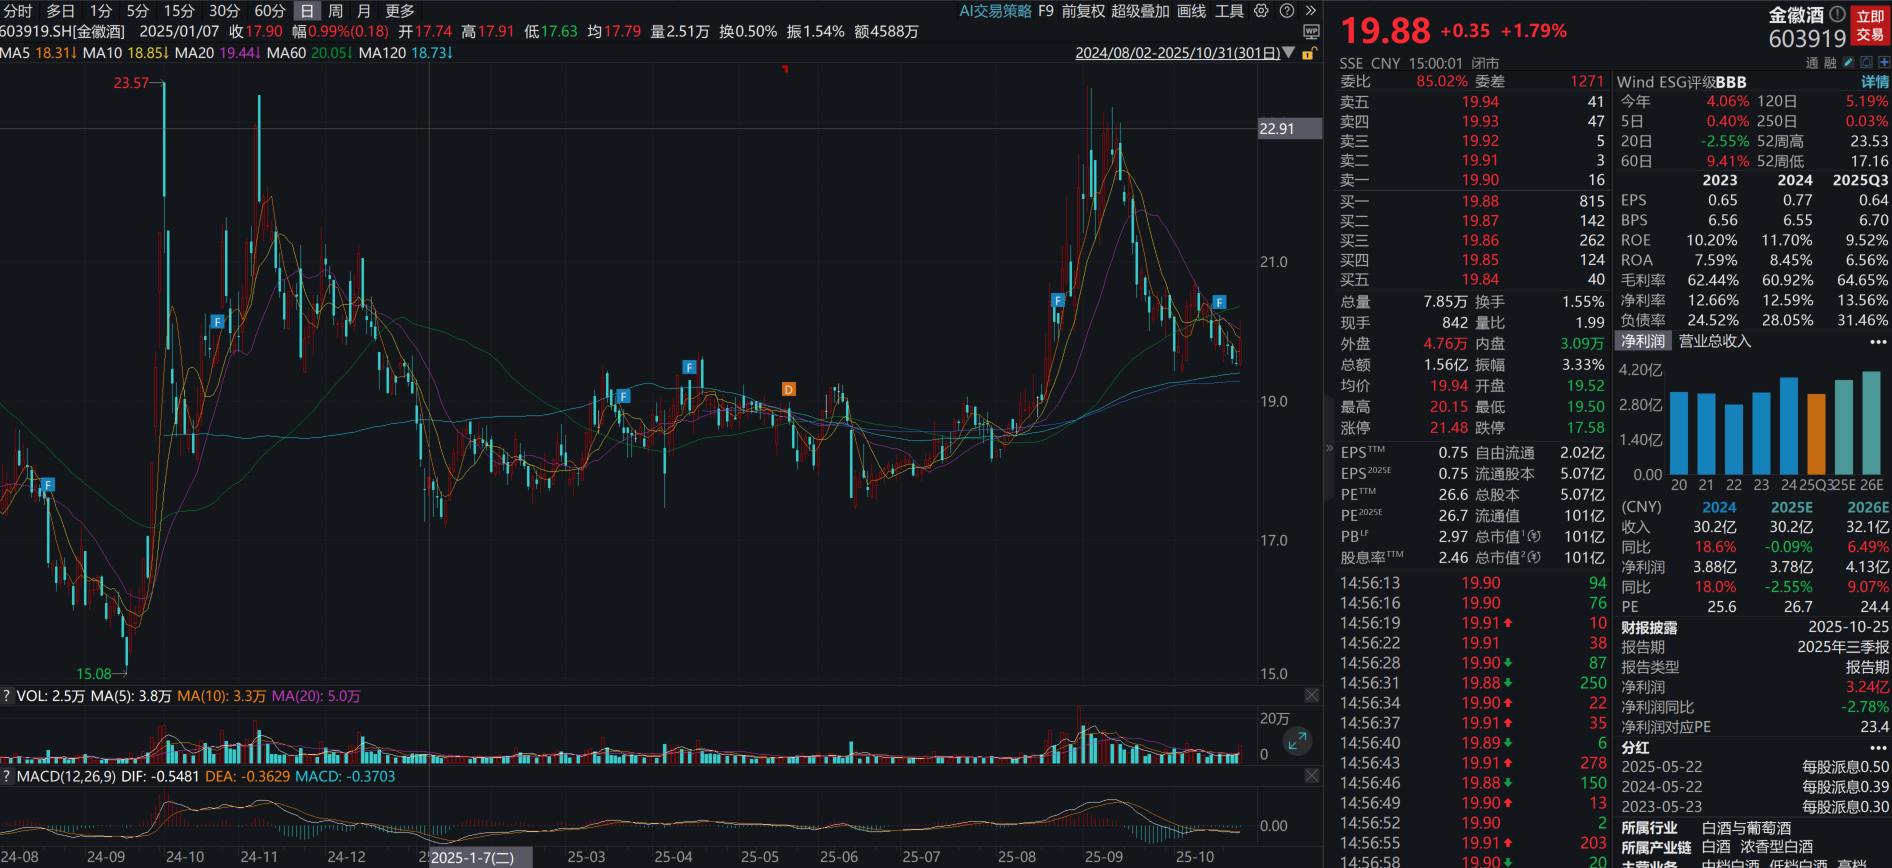Click the orange D dividend marker
This screenshot has width=1892, height=868.
[789, 389]
